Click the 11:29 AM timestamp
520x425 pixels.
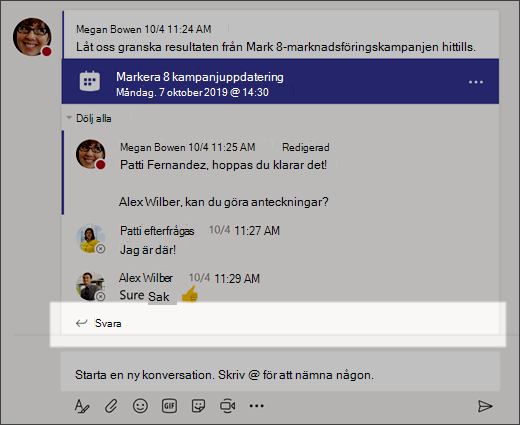coord(237,279)
